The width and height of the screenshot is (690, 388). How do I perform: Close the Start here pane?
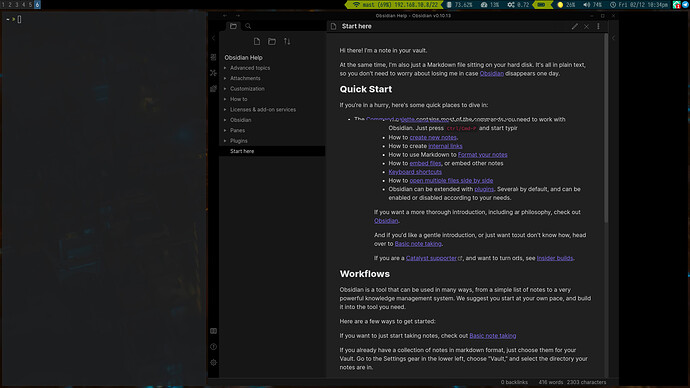(x=587, y=26)
